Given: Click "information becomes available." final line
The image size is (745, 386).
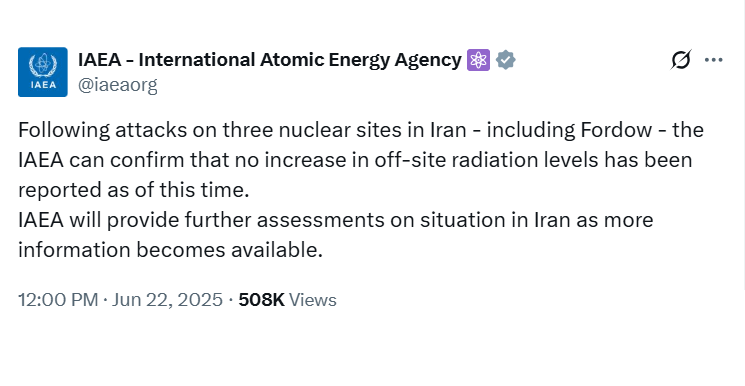Looking at the screenshot, I should 171,251.
